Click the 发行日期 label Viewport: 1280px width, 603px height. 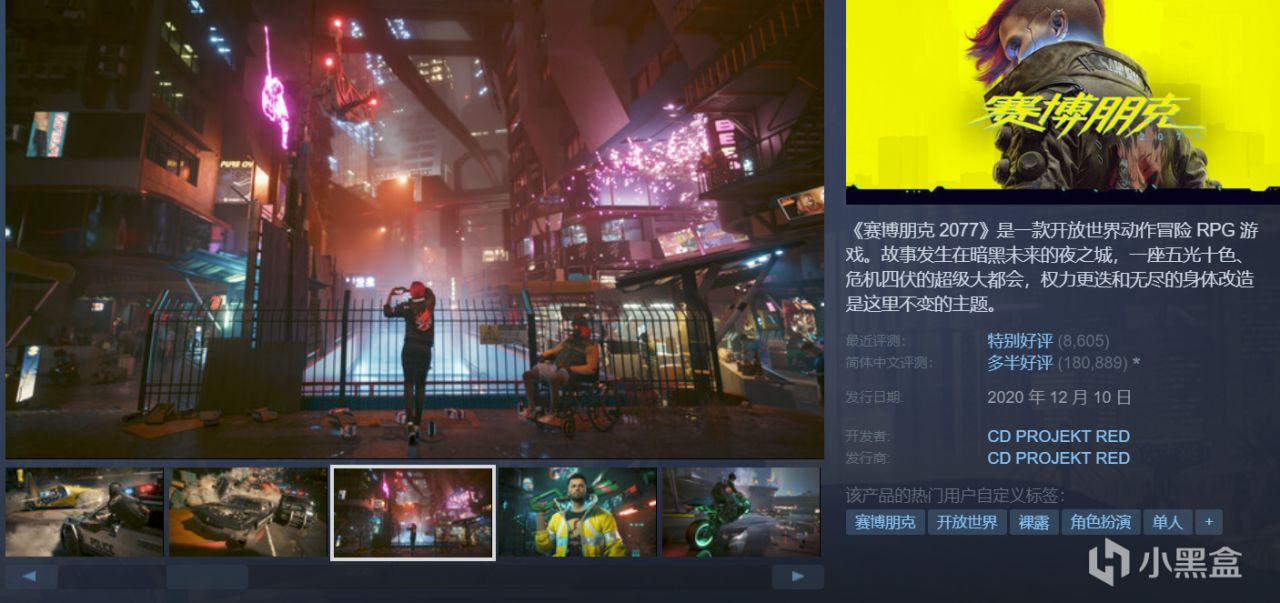(873, 398)
